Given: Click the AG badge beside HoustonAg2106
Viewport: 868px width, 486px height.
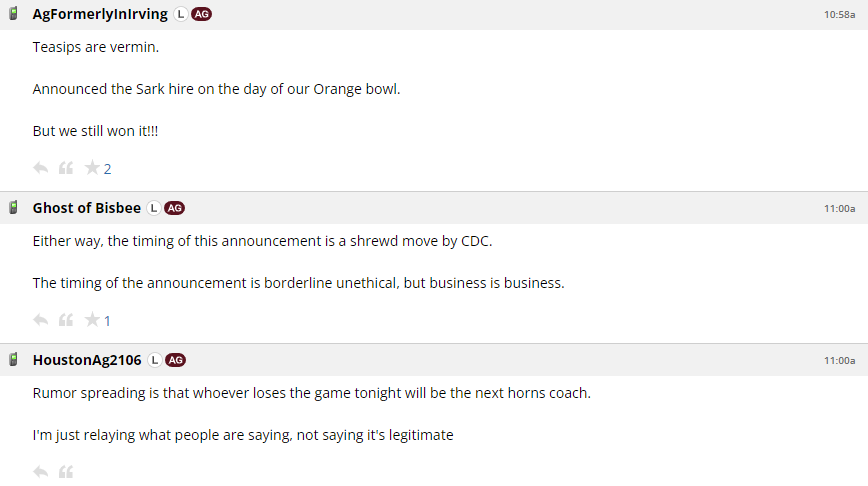Looking at the screenshot, I should (x=176, y=360).
